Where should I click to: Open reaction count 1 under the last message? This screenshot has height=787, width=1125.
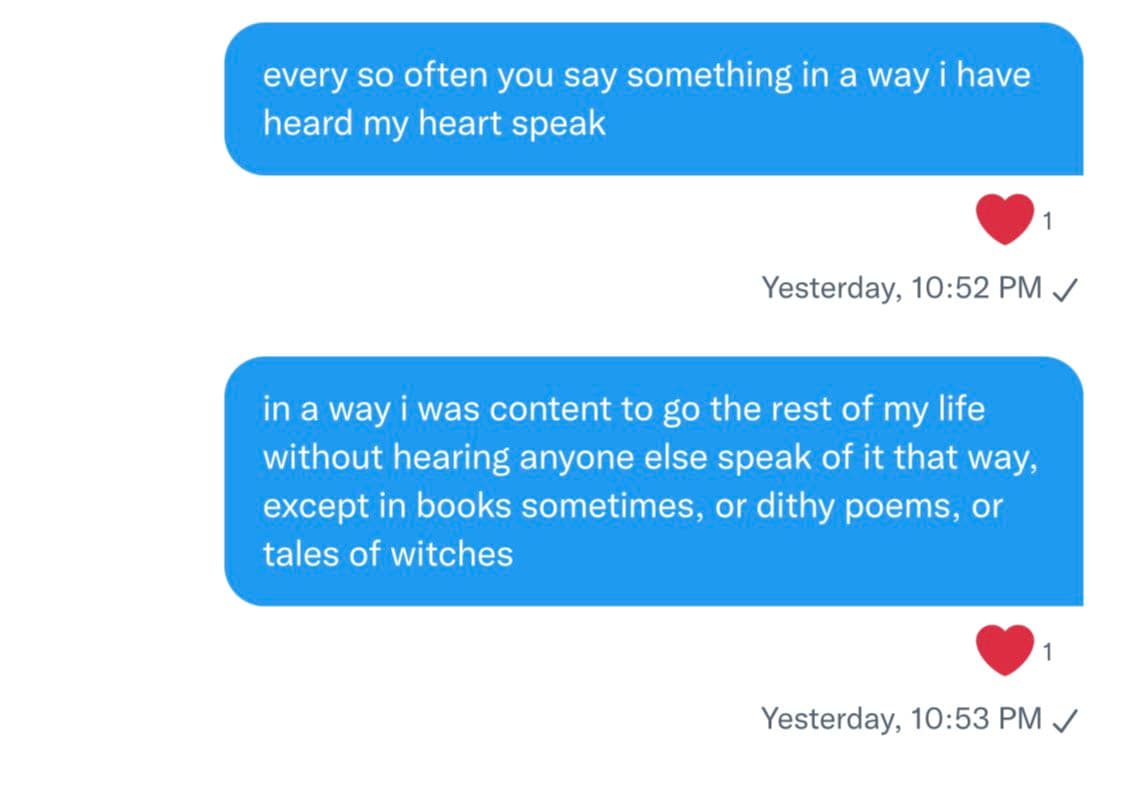coord(1046,653)
